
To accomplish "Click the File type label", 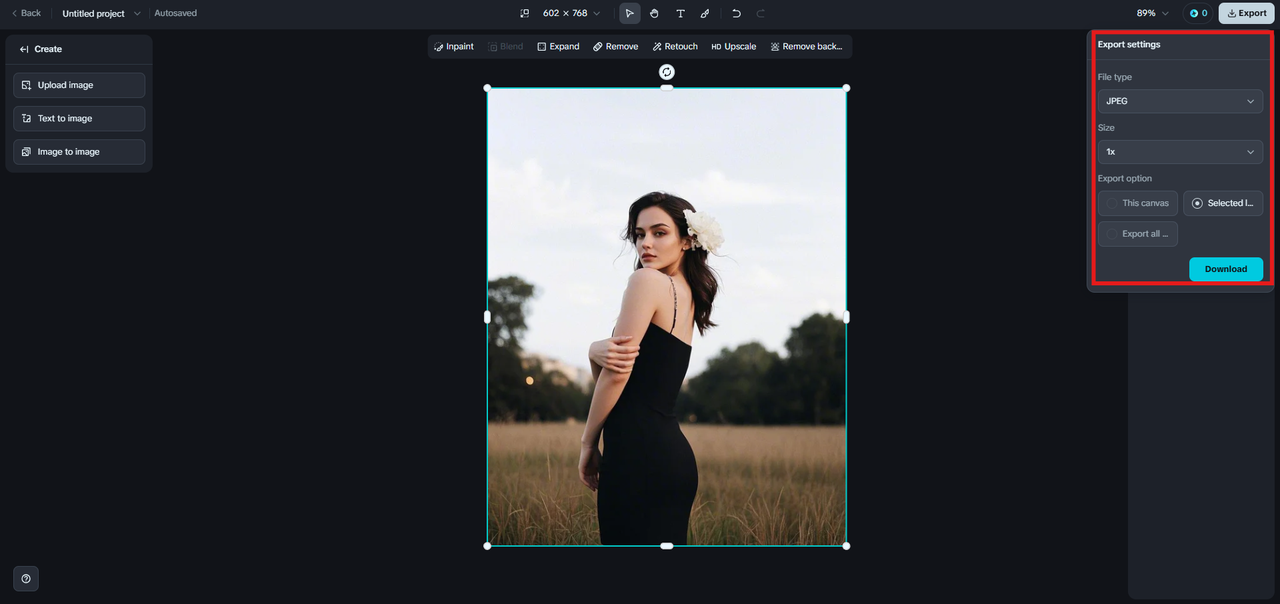I will (x=1115, y=77).
